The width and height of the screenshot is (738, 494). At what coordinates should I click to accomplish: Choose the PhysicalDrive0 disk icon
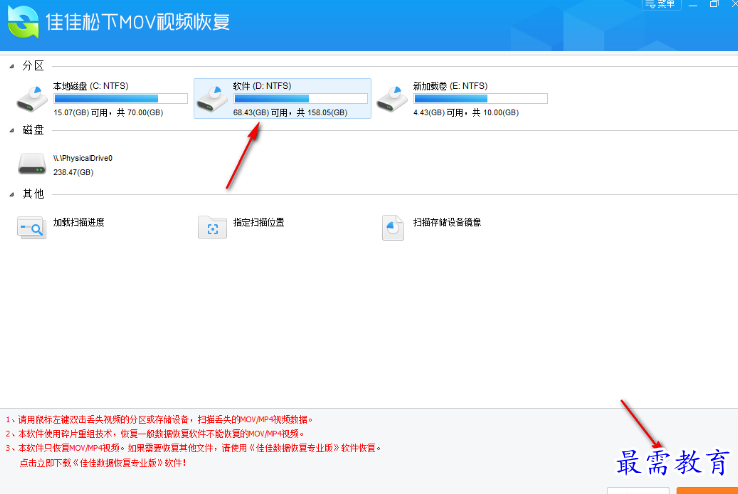pos(32,164)
